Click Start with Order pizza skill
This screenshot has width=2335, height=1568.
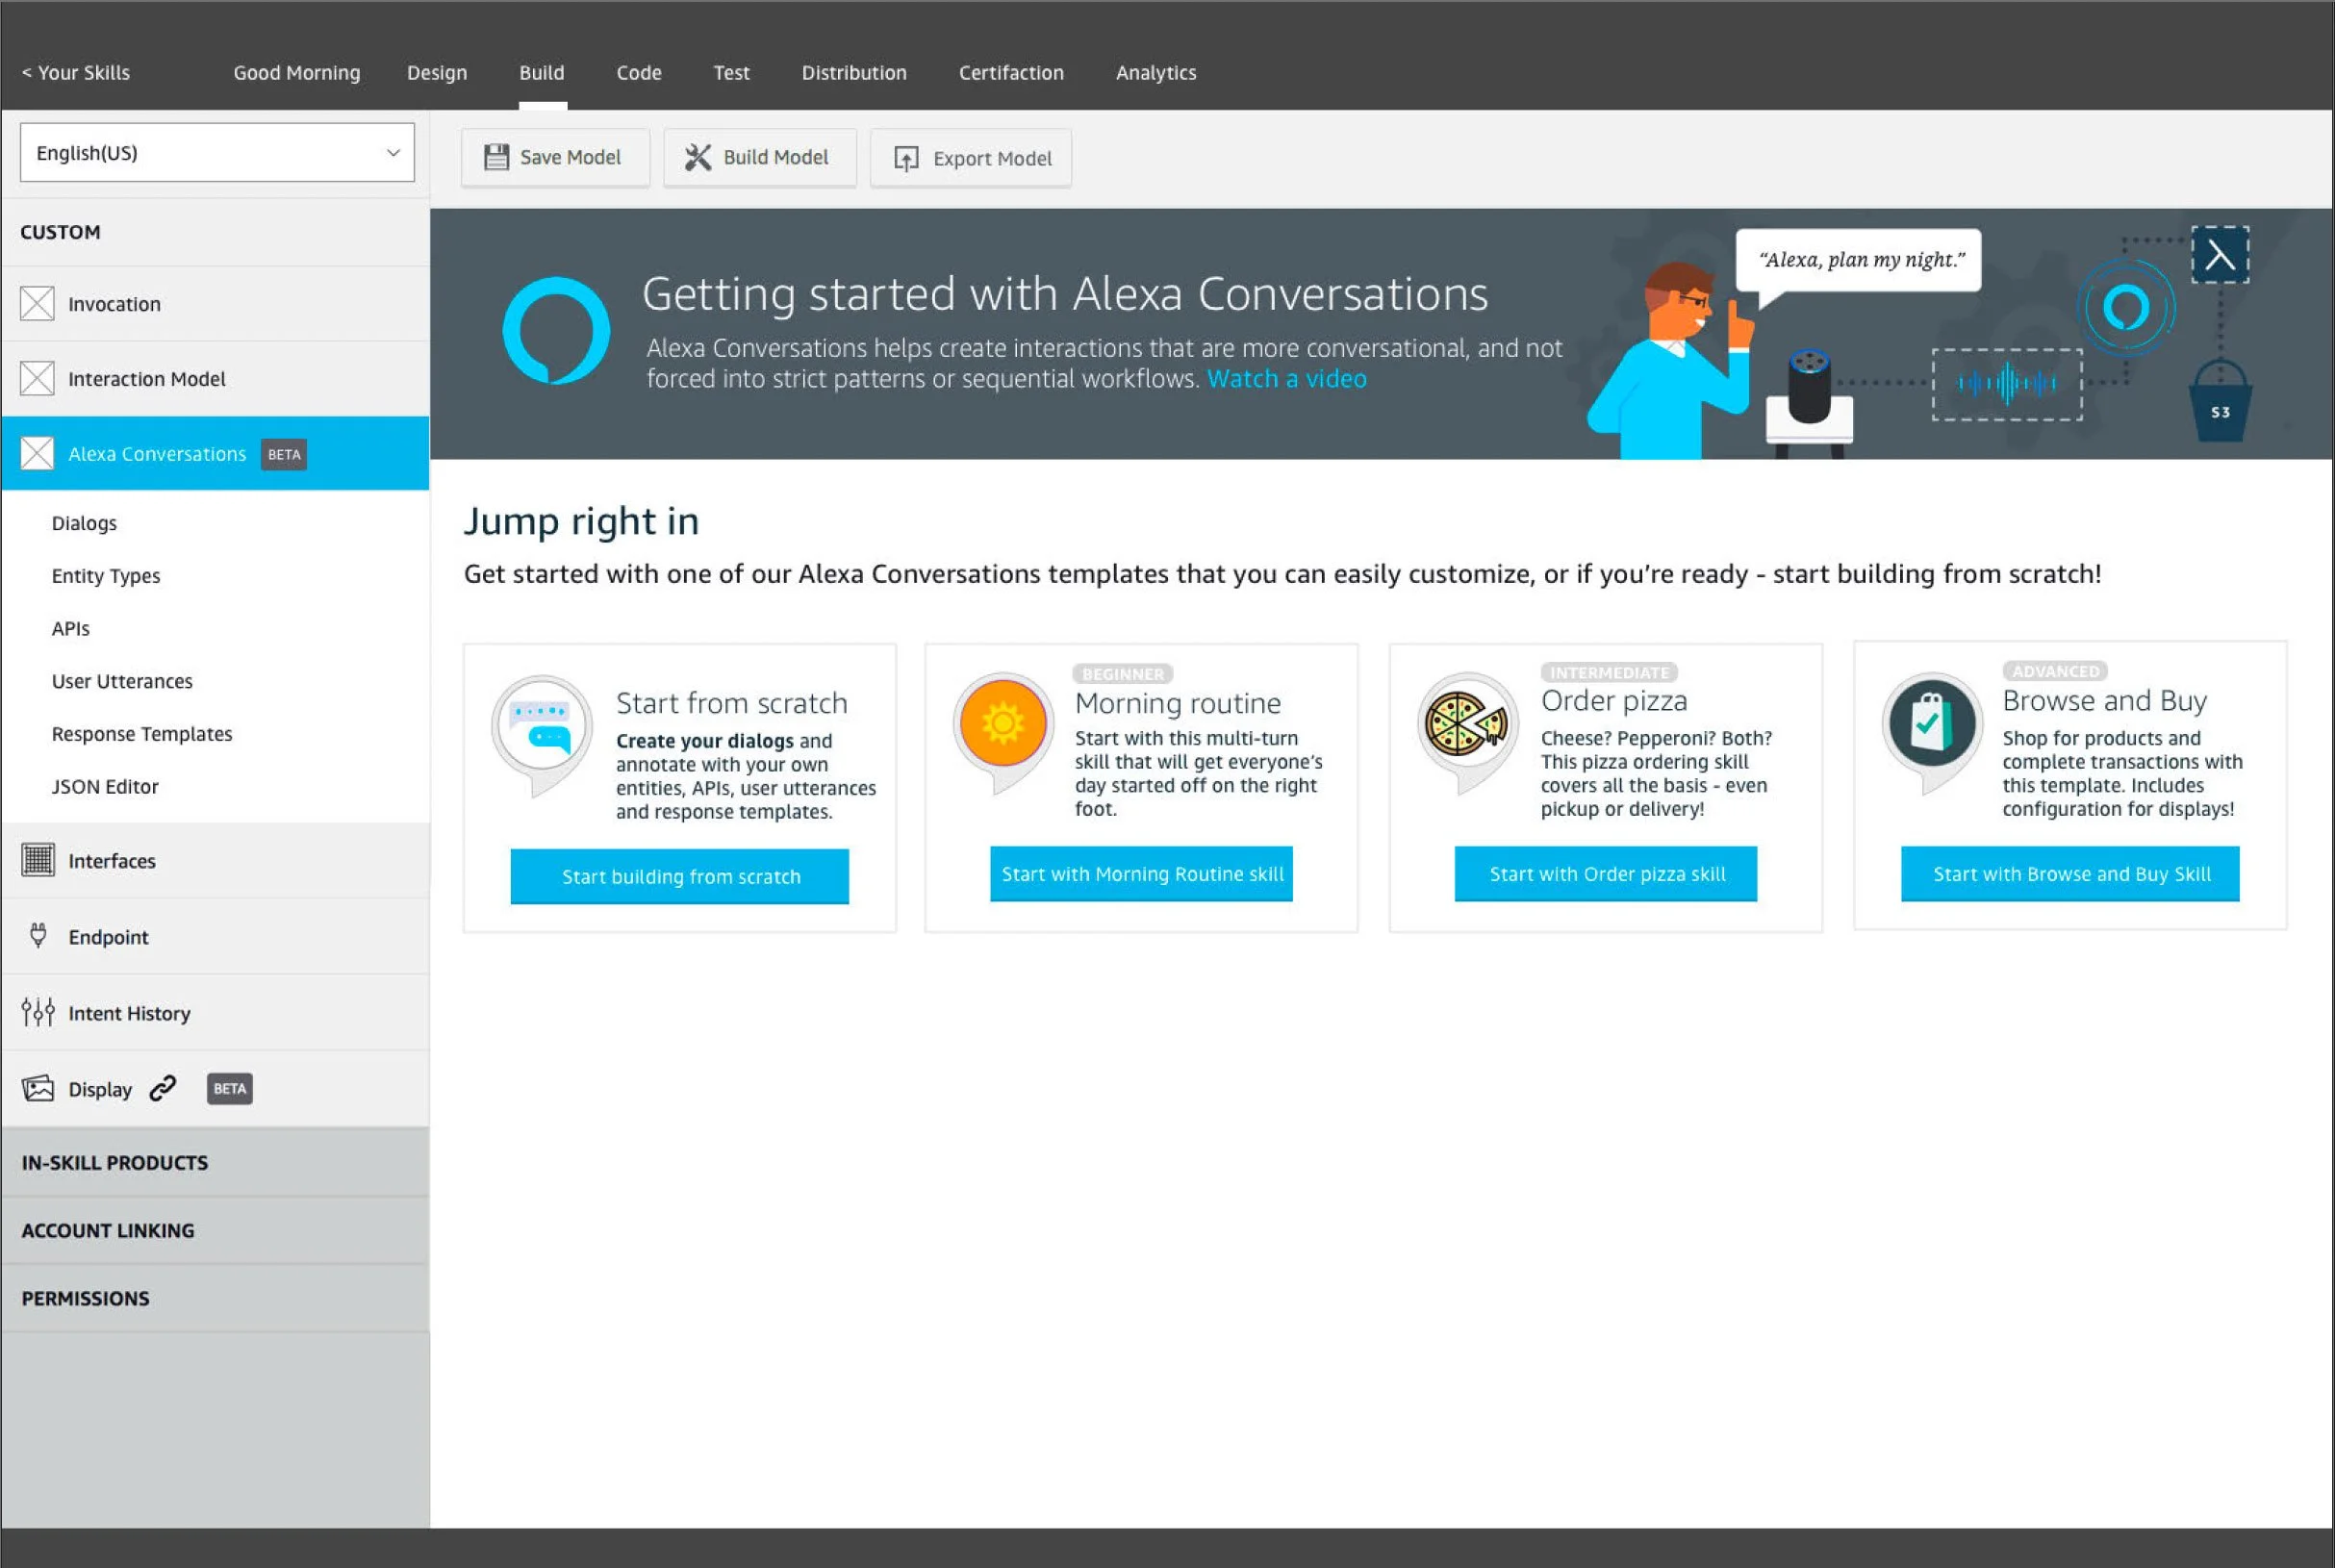click(1606, 874)
